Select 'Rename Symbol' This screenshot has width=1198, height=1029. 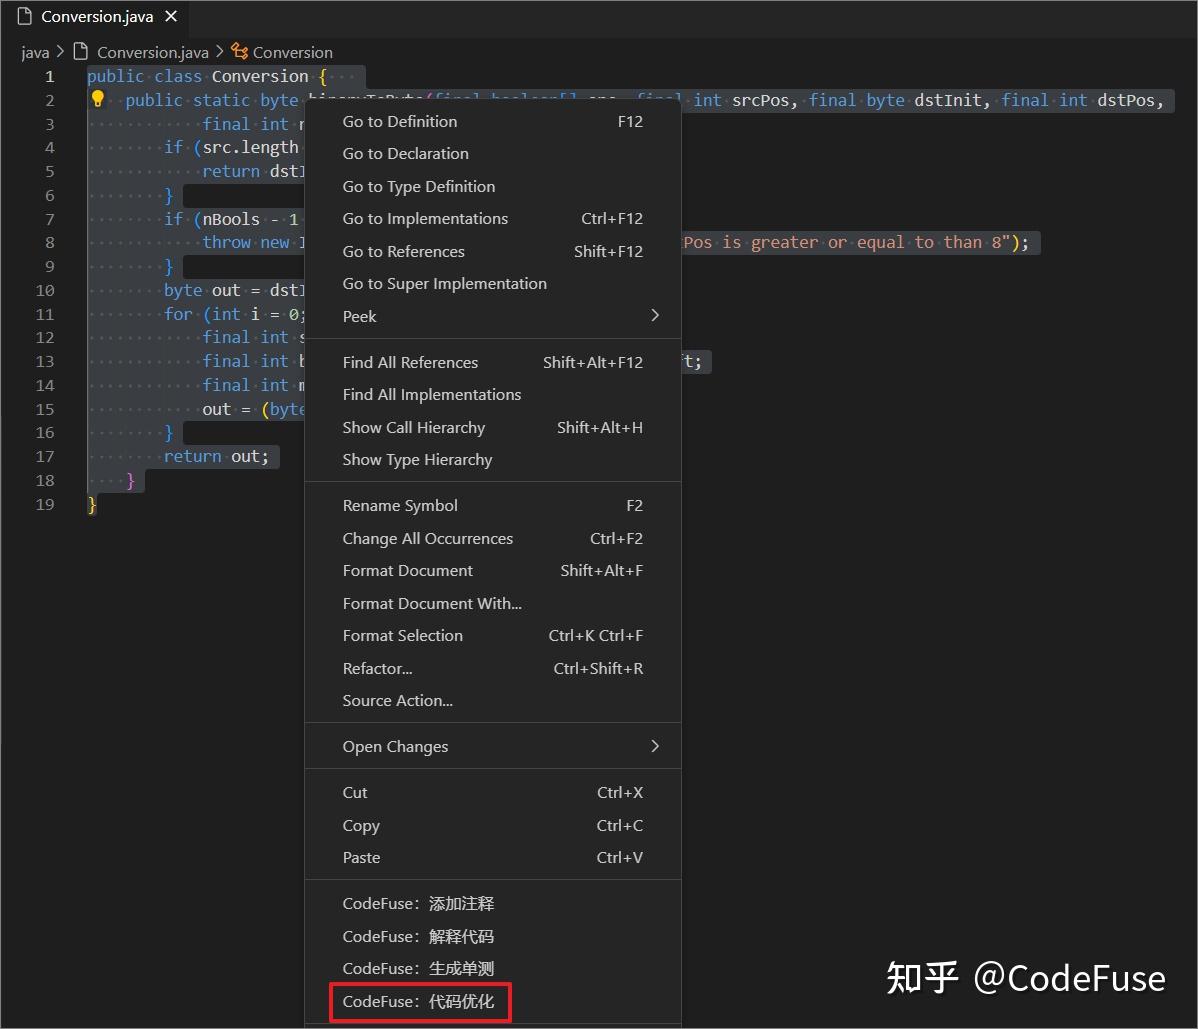[400, 505]
